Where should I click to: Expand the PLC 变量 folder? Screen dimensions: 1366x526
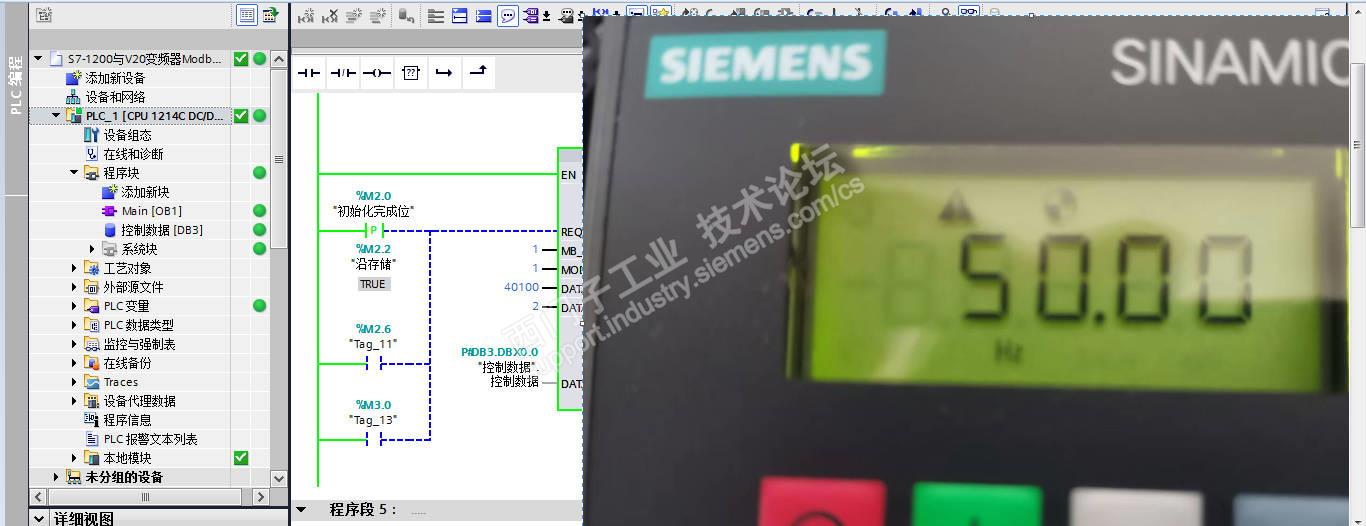pos(74,306)
